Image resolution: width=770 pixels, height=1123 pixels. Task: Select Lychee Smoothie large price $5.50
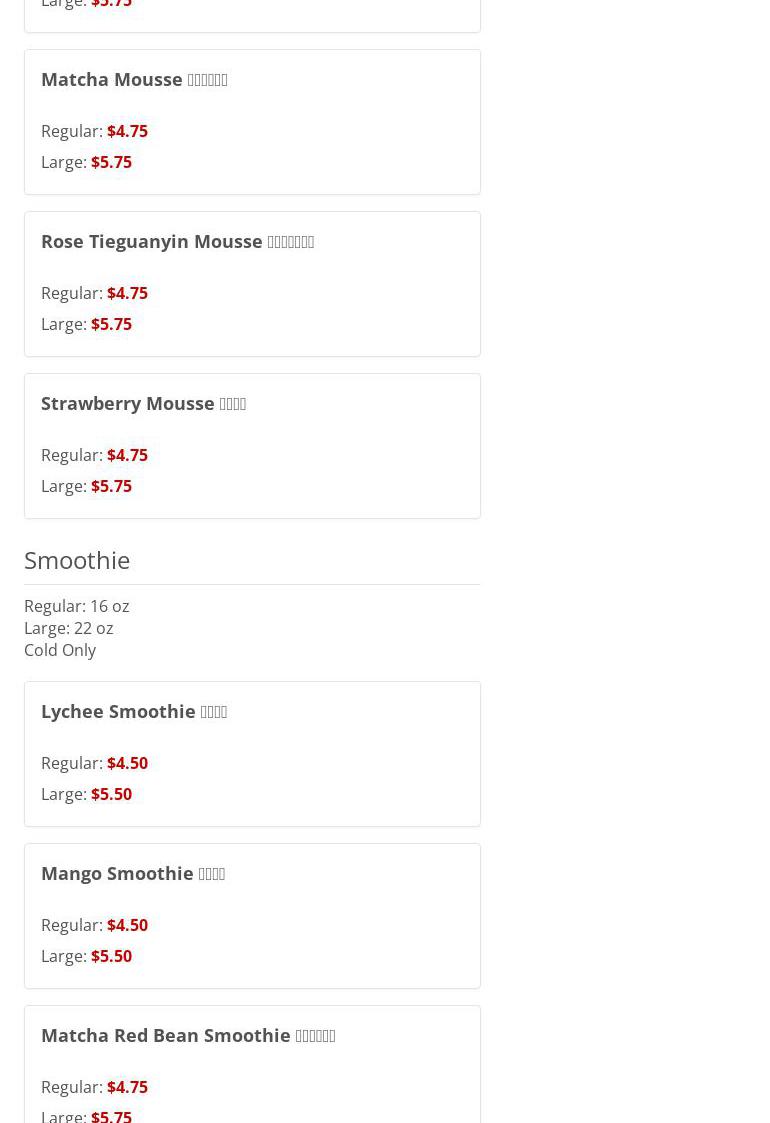click(x=111, y=794)
